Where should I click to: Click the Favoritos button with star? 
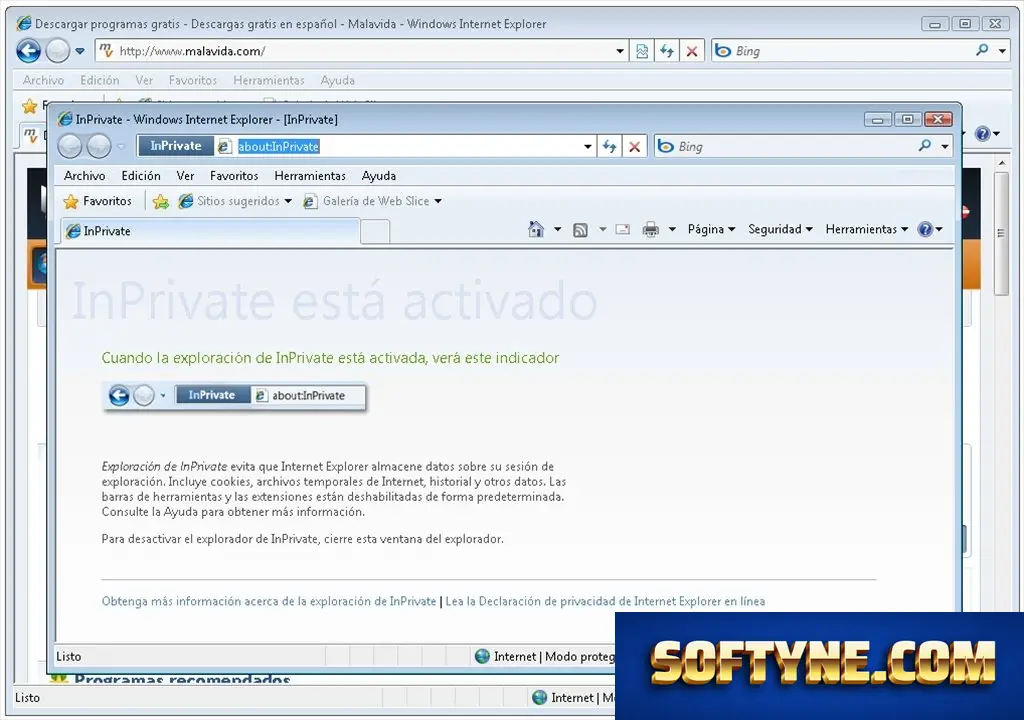point(98,201)
